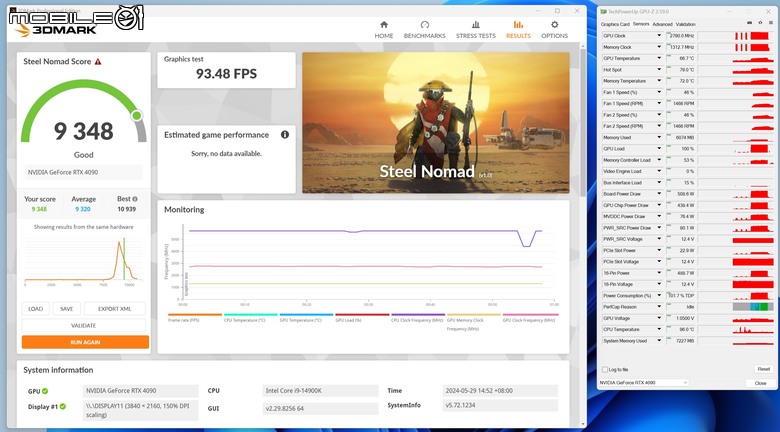This screenshot has height=432, width=780.
Task: Click the 3DMark results vertical scrollbar
Action: [583, 121]
